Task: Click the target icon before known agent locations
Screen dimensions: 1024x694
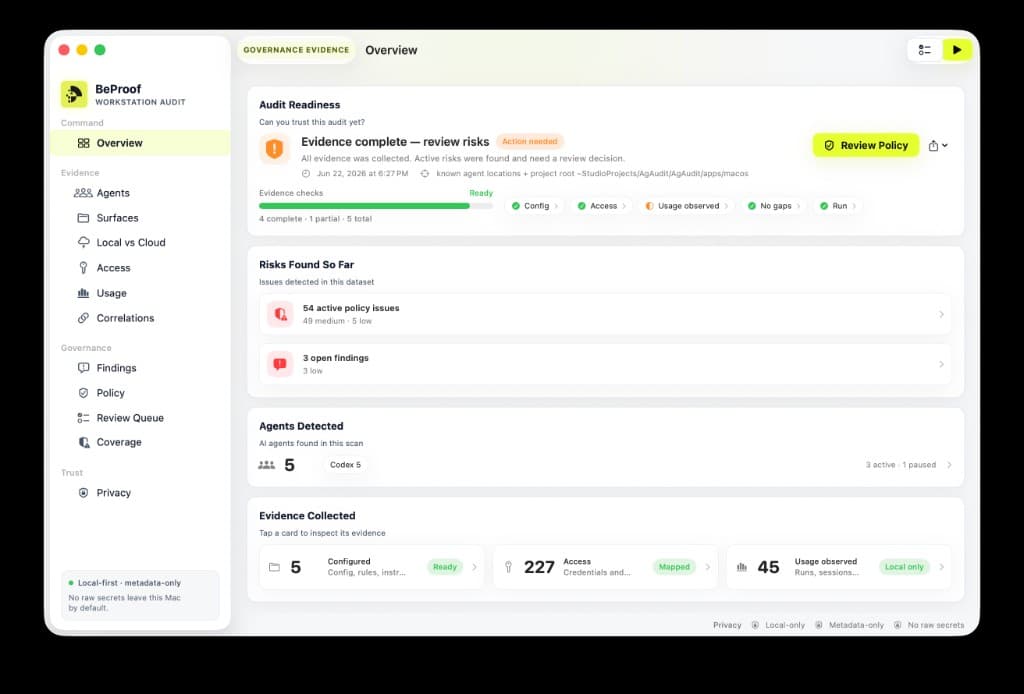Action: tap(424, 174)
